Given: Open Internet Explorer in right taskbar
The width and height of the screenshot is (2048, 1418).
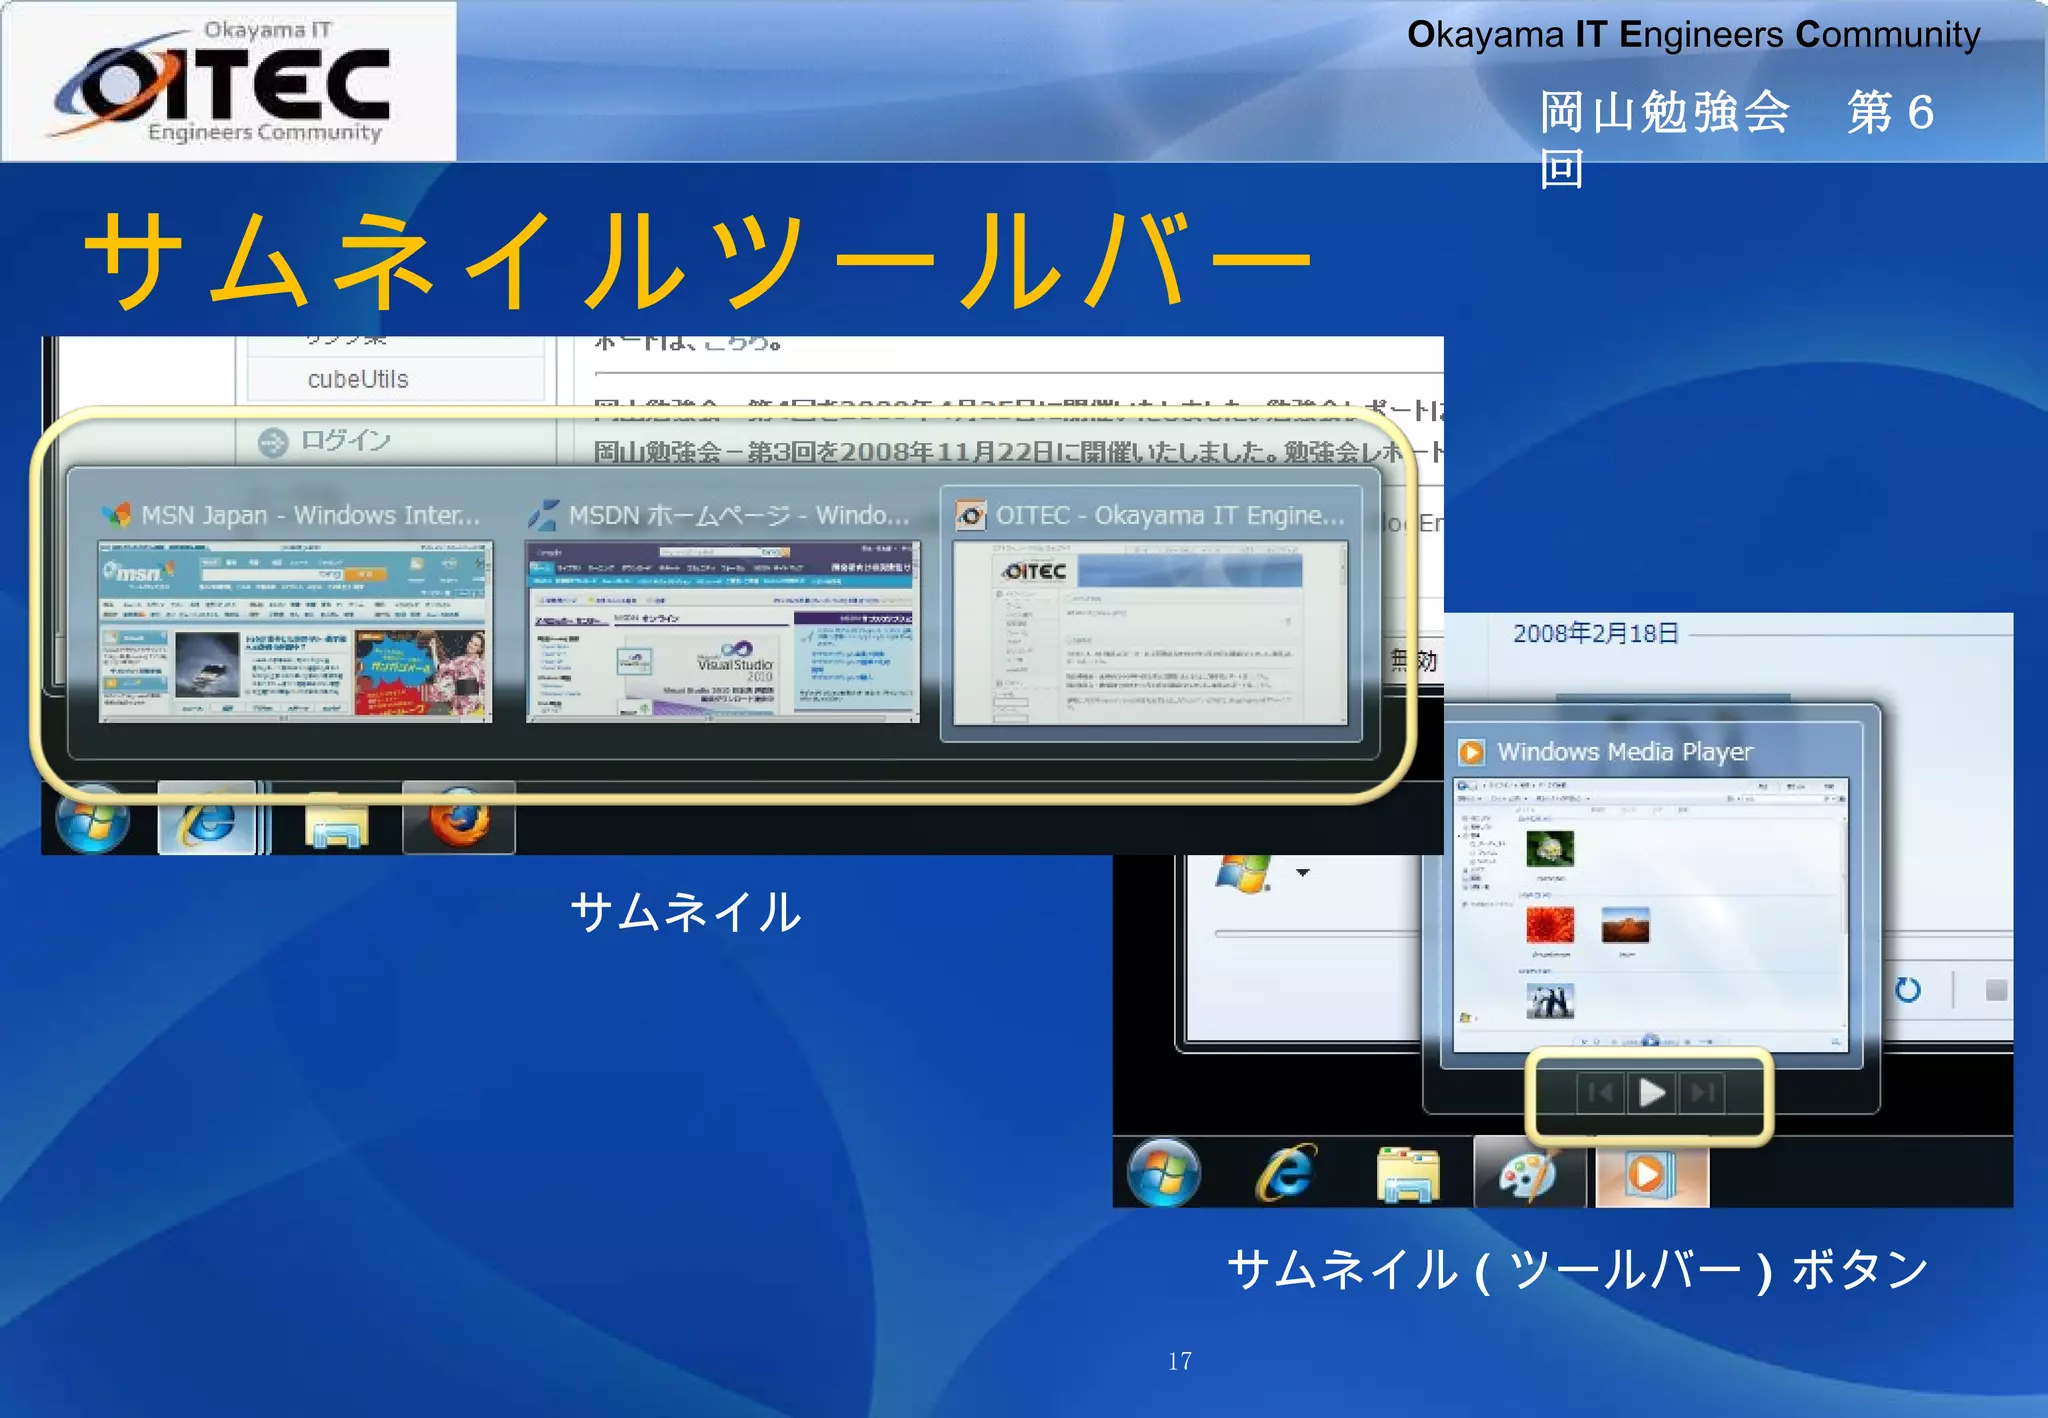Looking at the screenshot, I should tap(1286, 1172).
